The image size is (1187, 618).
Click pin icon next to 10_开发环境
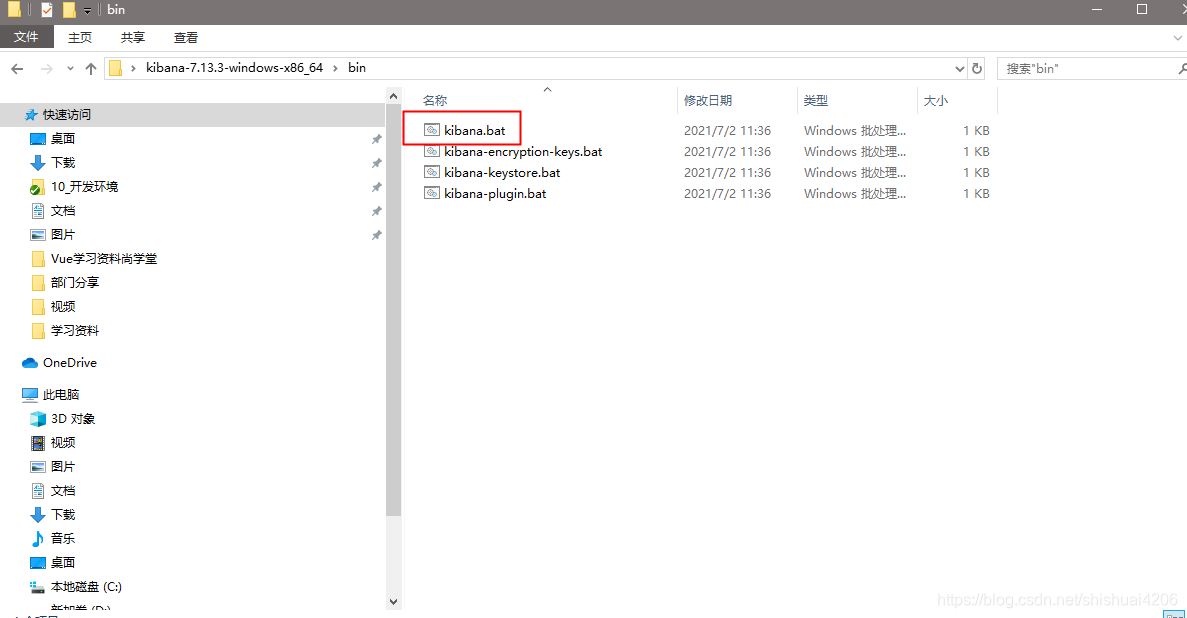pyautogui.click(x=376, y=187)
